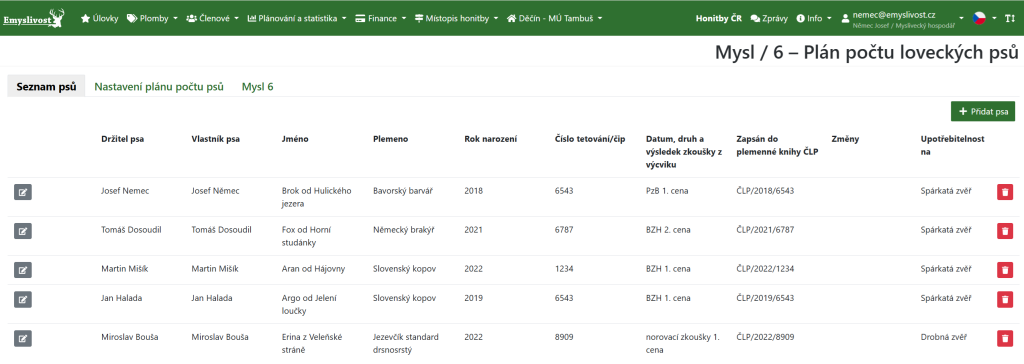
Task: Click the Přidat psa button
Action: pos(983,112)
